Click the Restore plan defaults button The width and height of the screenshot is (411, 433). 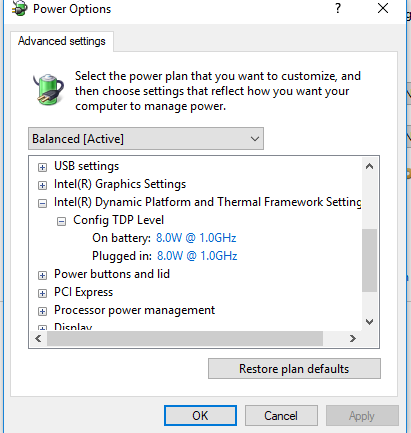pyautogui.click(x=294, y=369)
